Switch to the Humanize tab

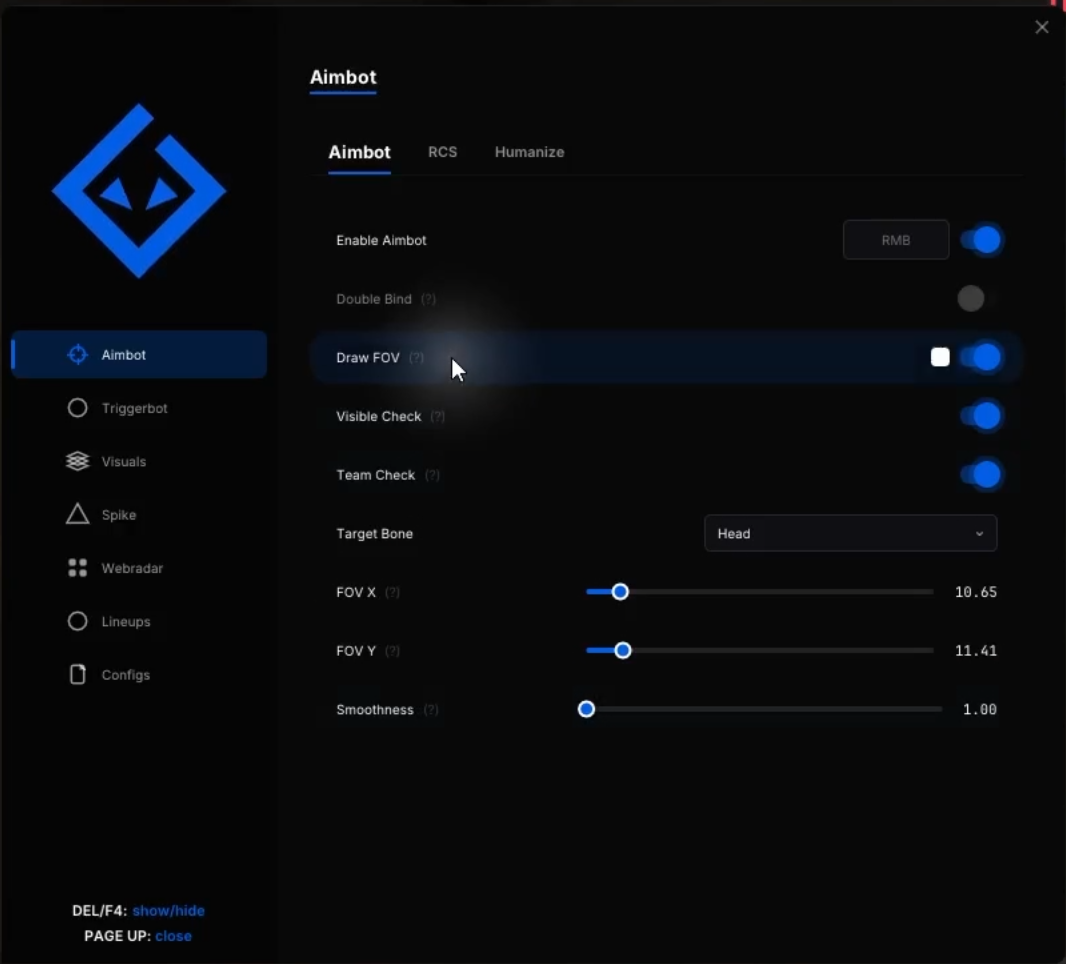pyautogui.click(x=530, y=152)
